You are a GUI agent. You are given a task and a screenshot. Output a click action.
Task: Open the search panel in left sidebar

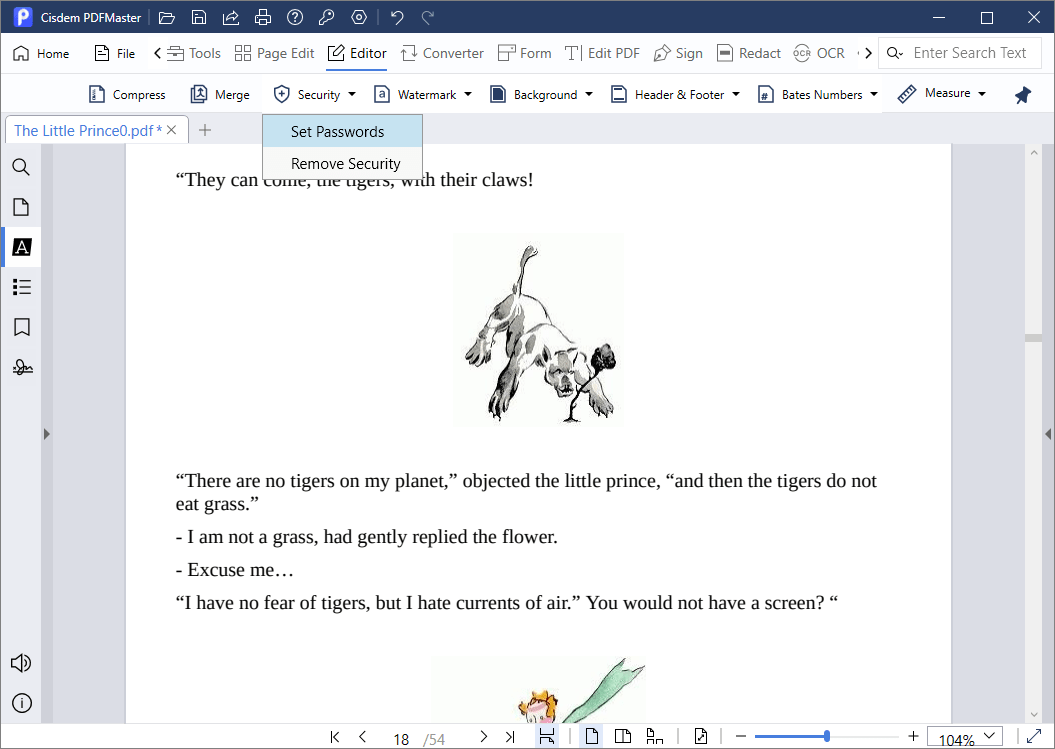coord(22,167)
